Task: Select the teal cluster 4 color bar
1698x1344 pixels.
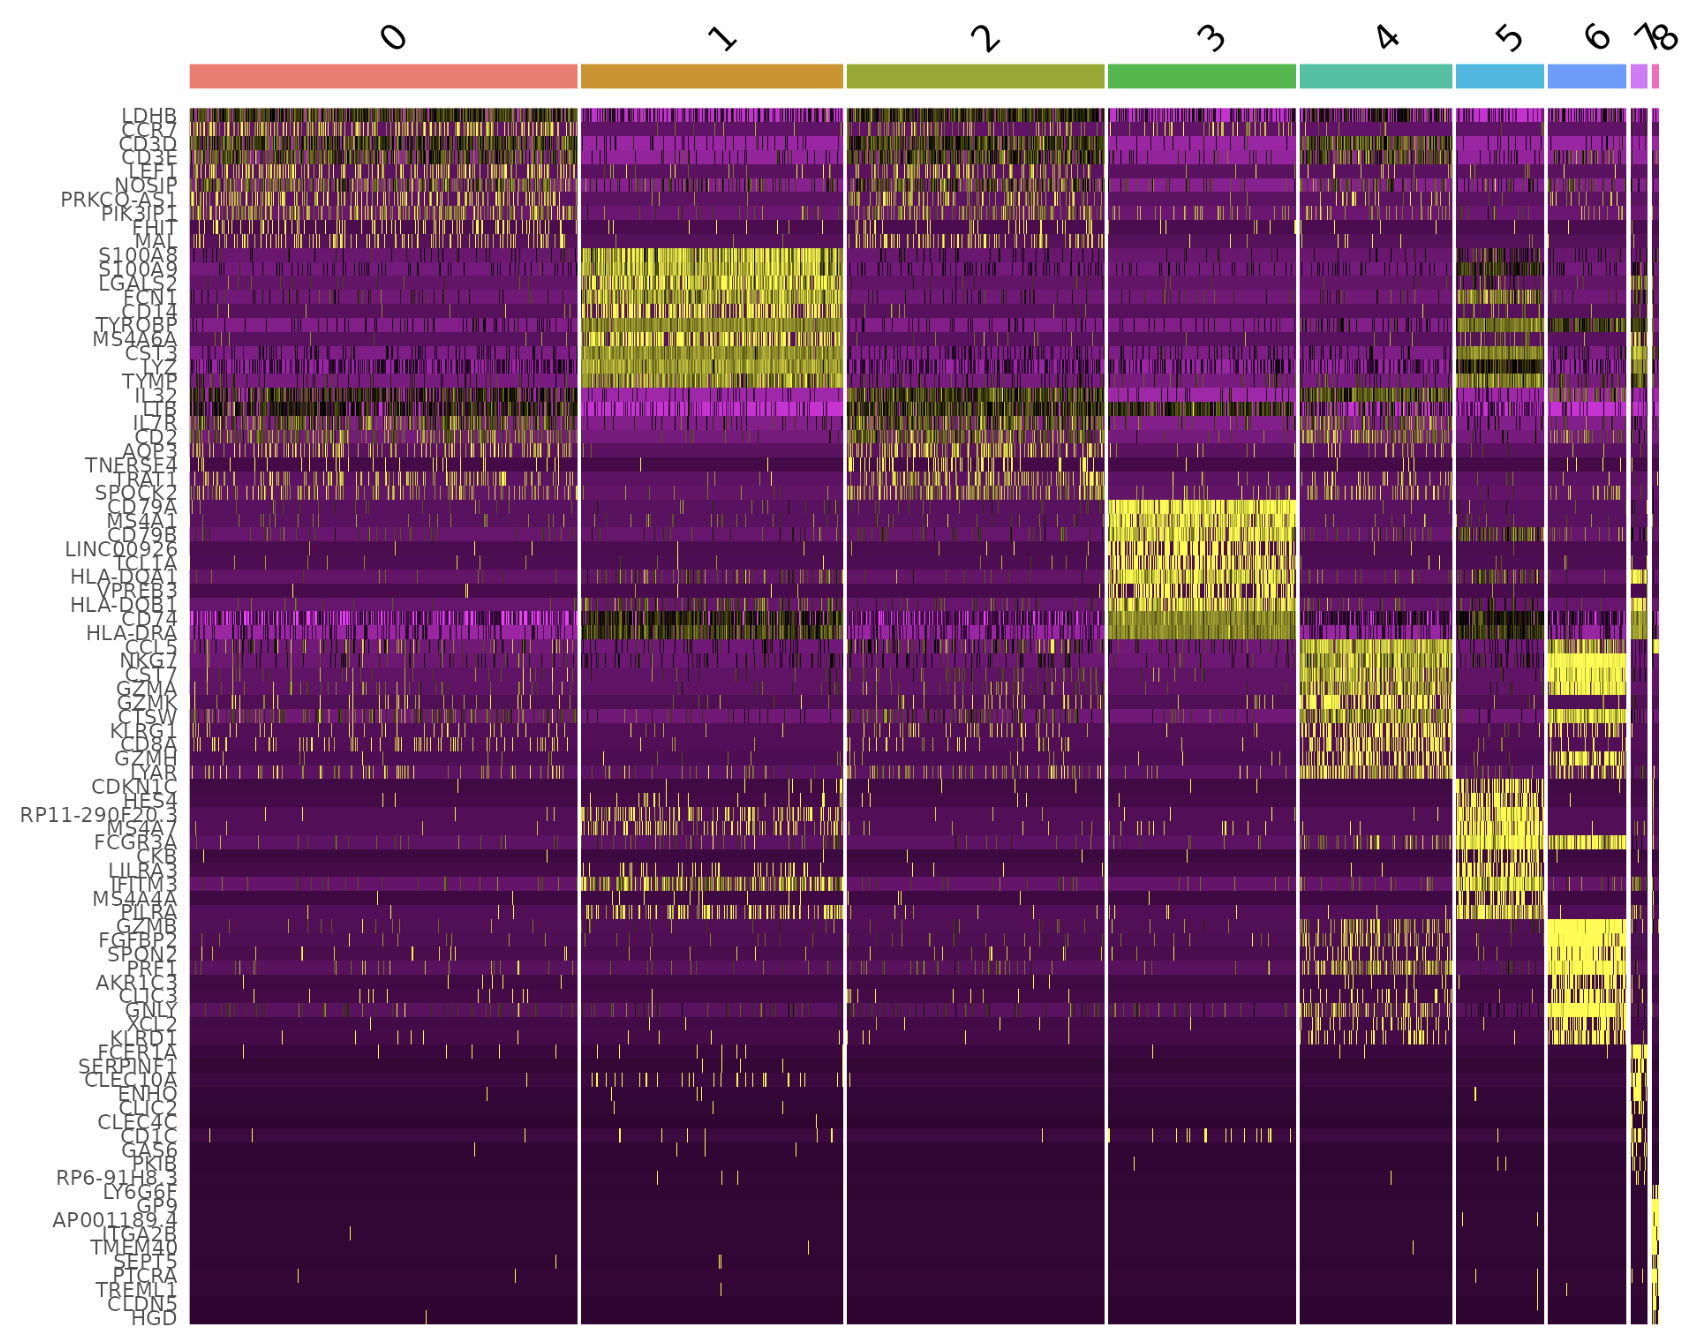Action: 1376,76
